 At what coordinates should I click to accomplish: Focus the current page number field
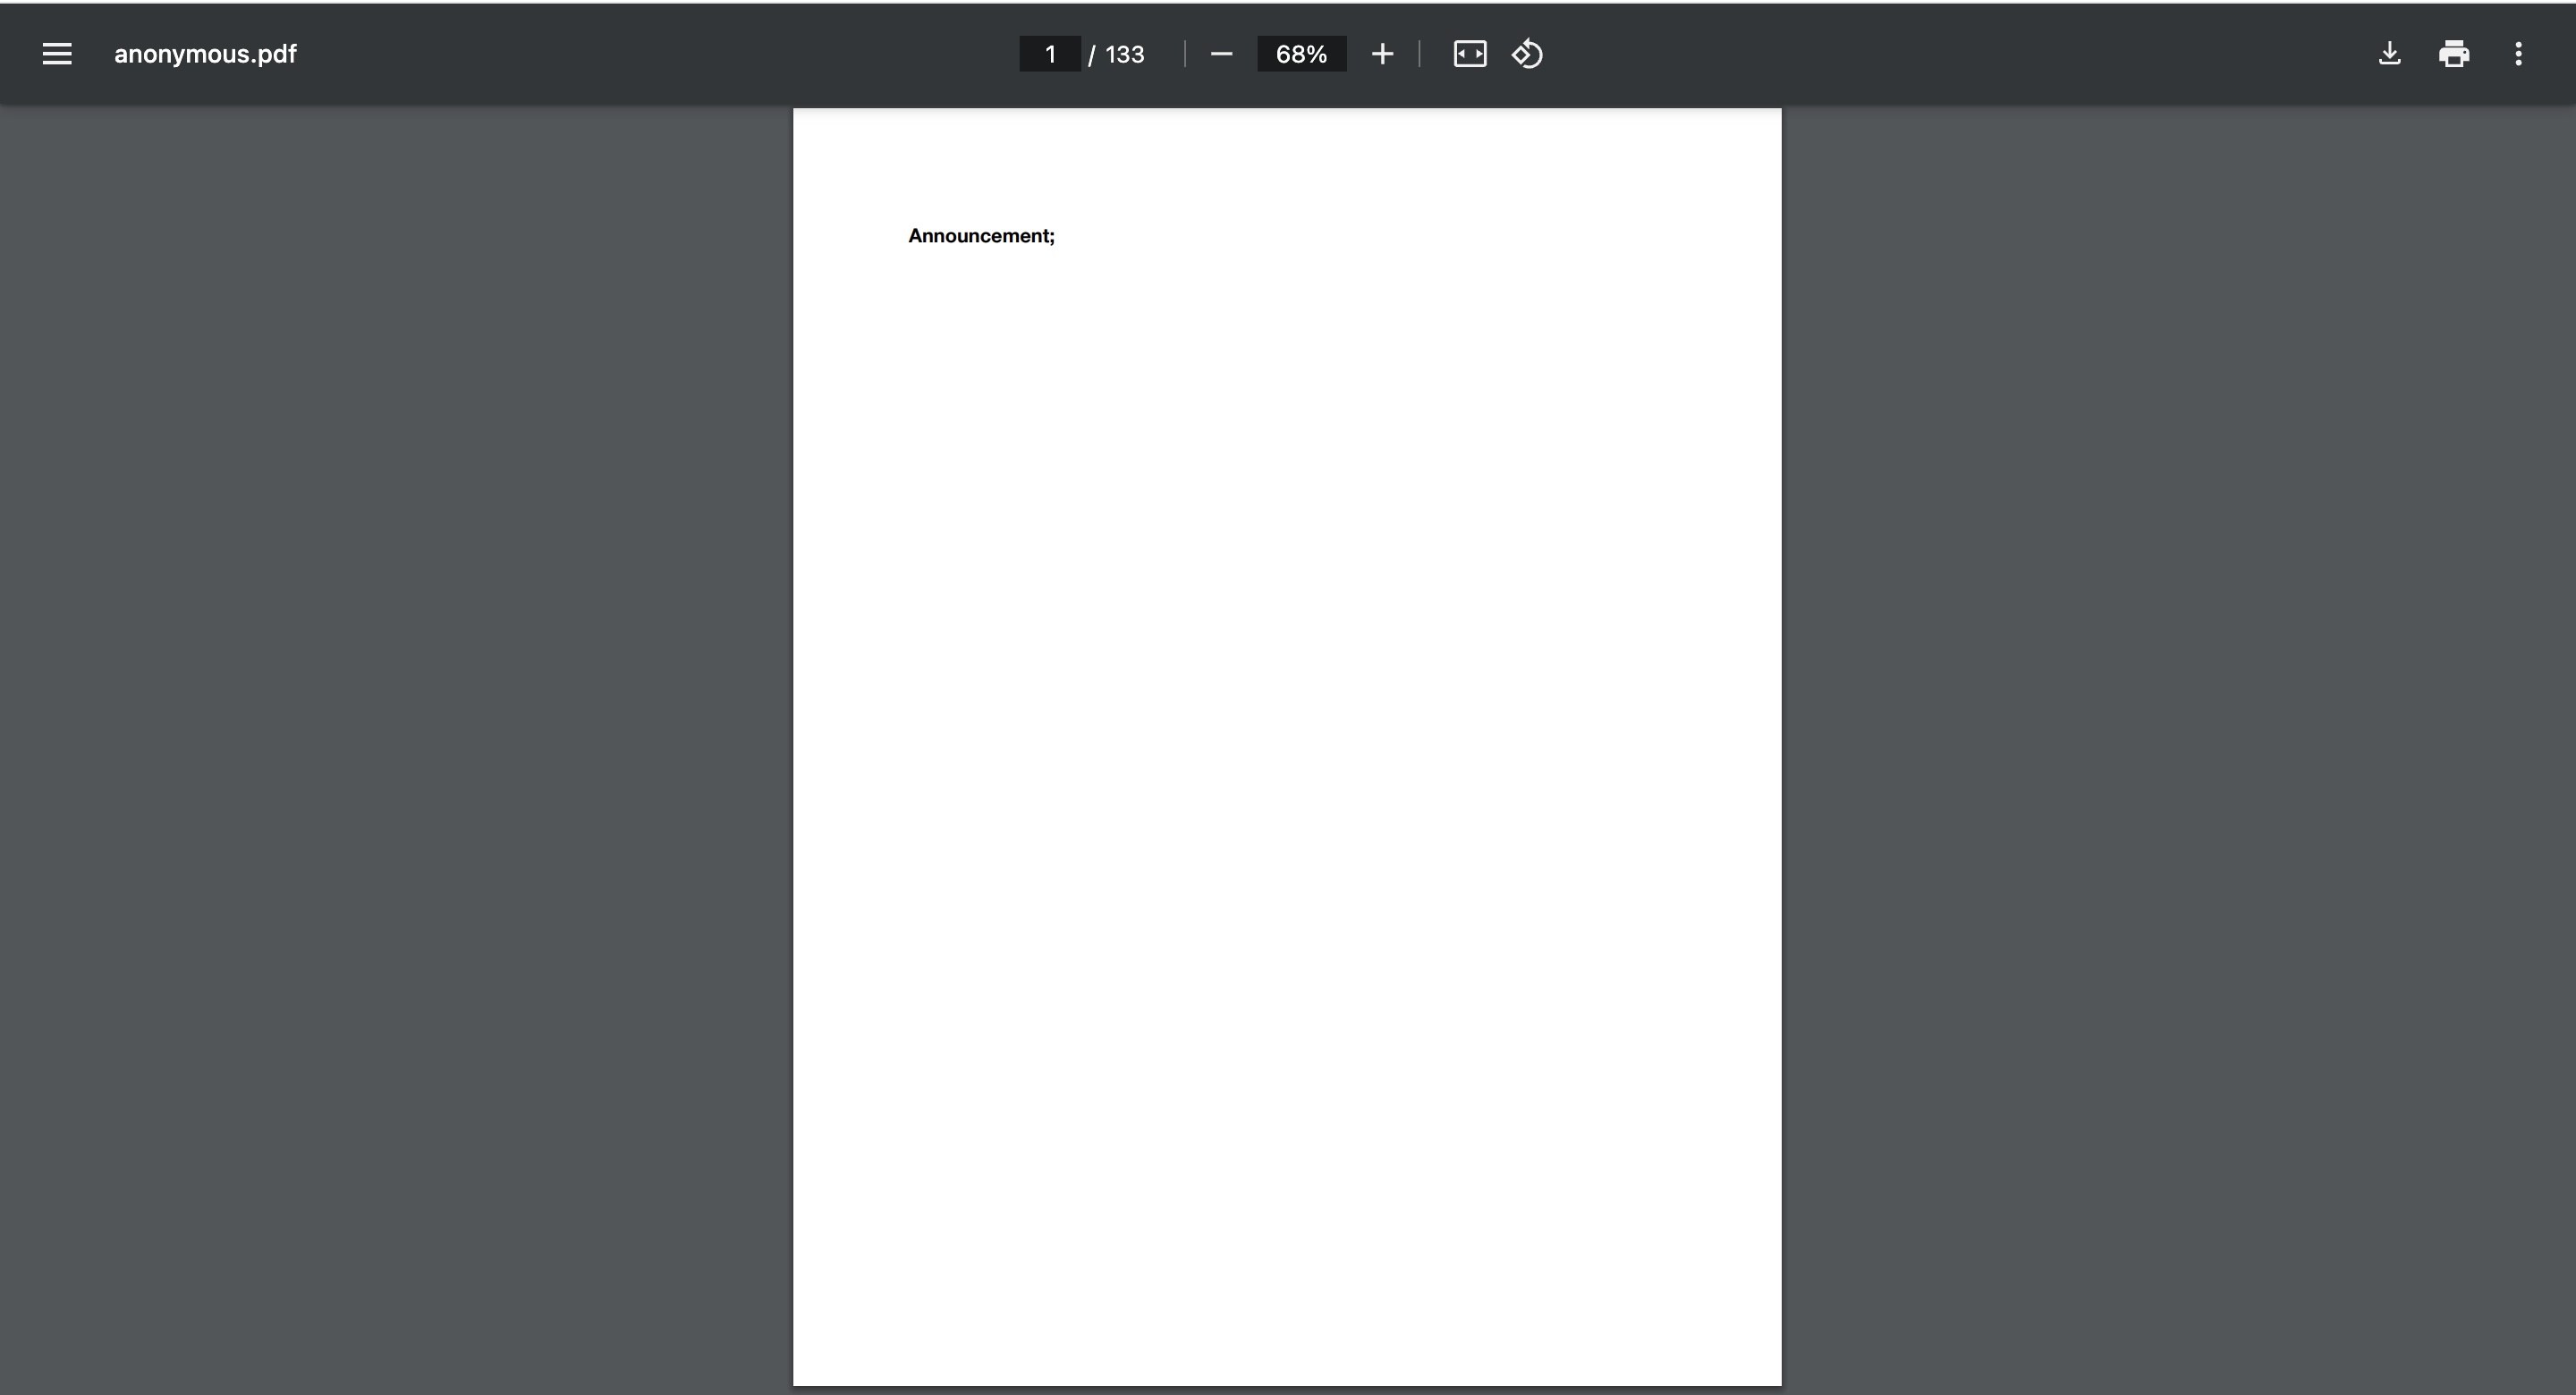(x=1049, y=54)
